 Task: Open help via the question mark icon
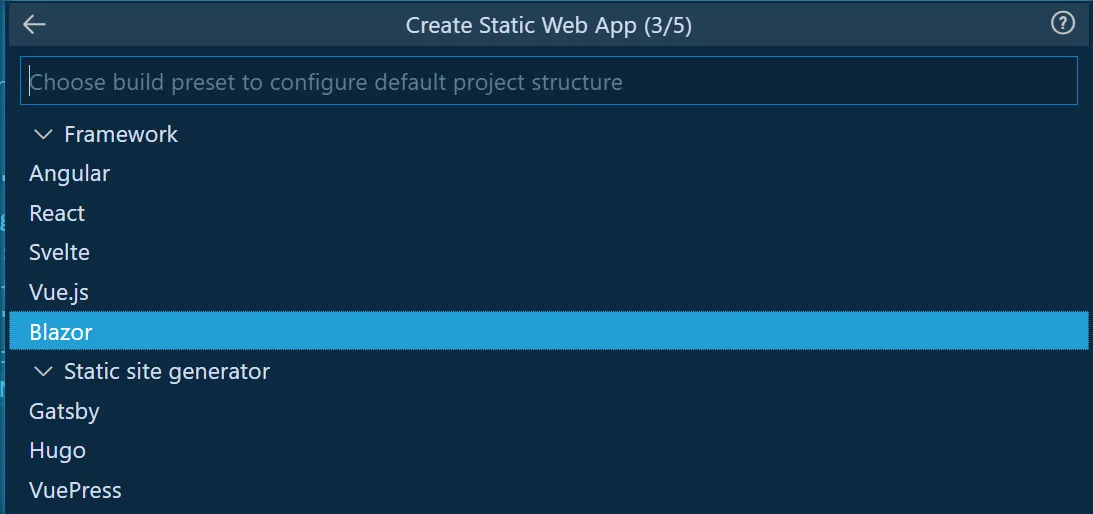click(1063, 24)
